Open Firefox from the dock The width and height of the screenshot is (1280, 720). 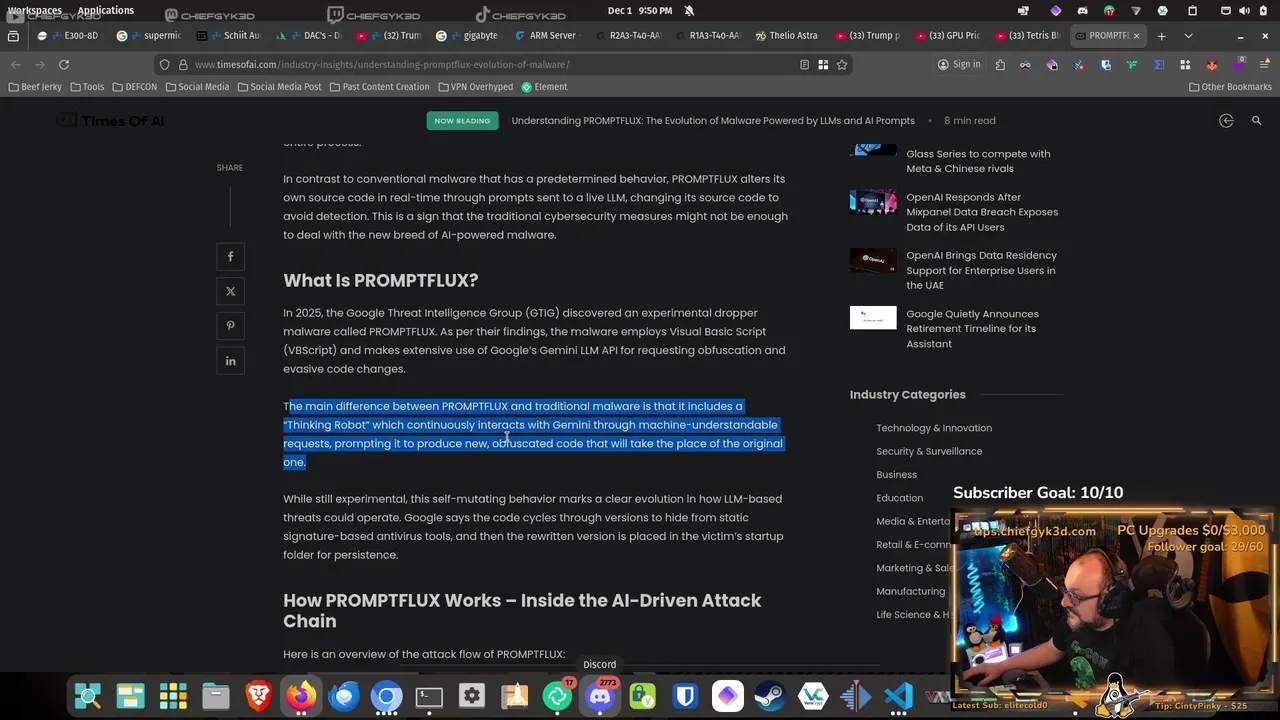(301, 696)
